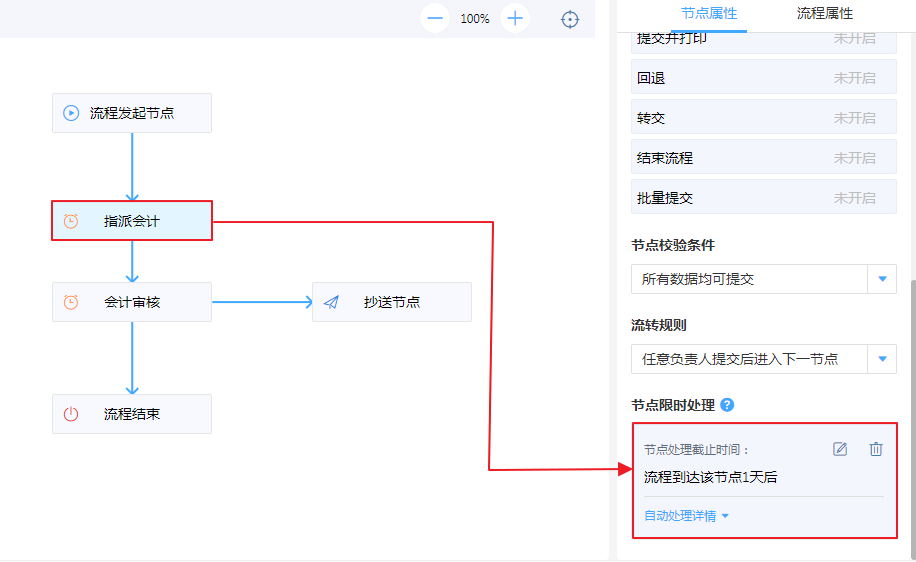Viewport: 916px width, 562px height.
Task: Switch to the 节点属性 tab
Action: 709,14
